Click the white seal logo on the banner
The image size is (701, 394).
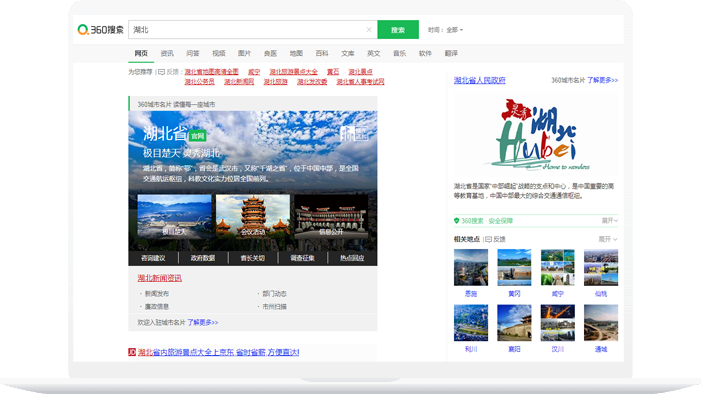(354, 134)
